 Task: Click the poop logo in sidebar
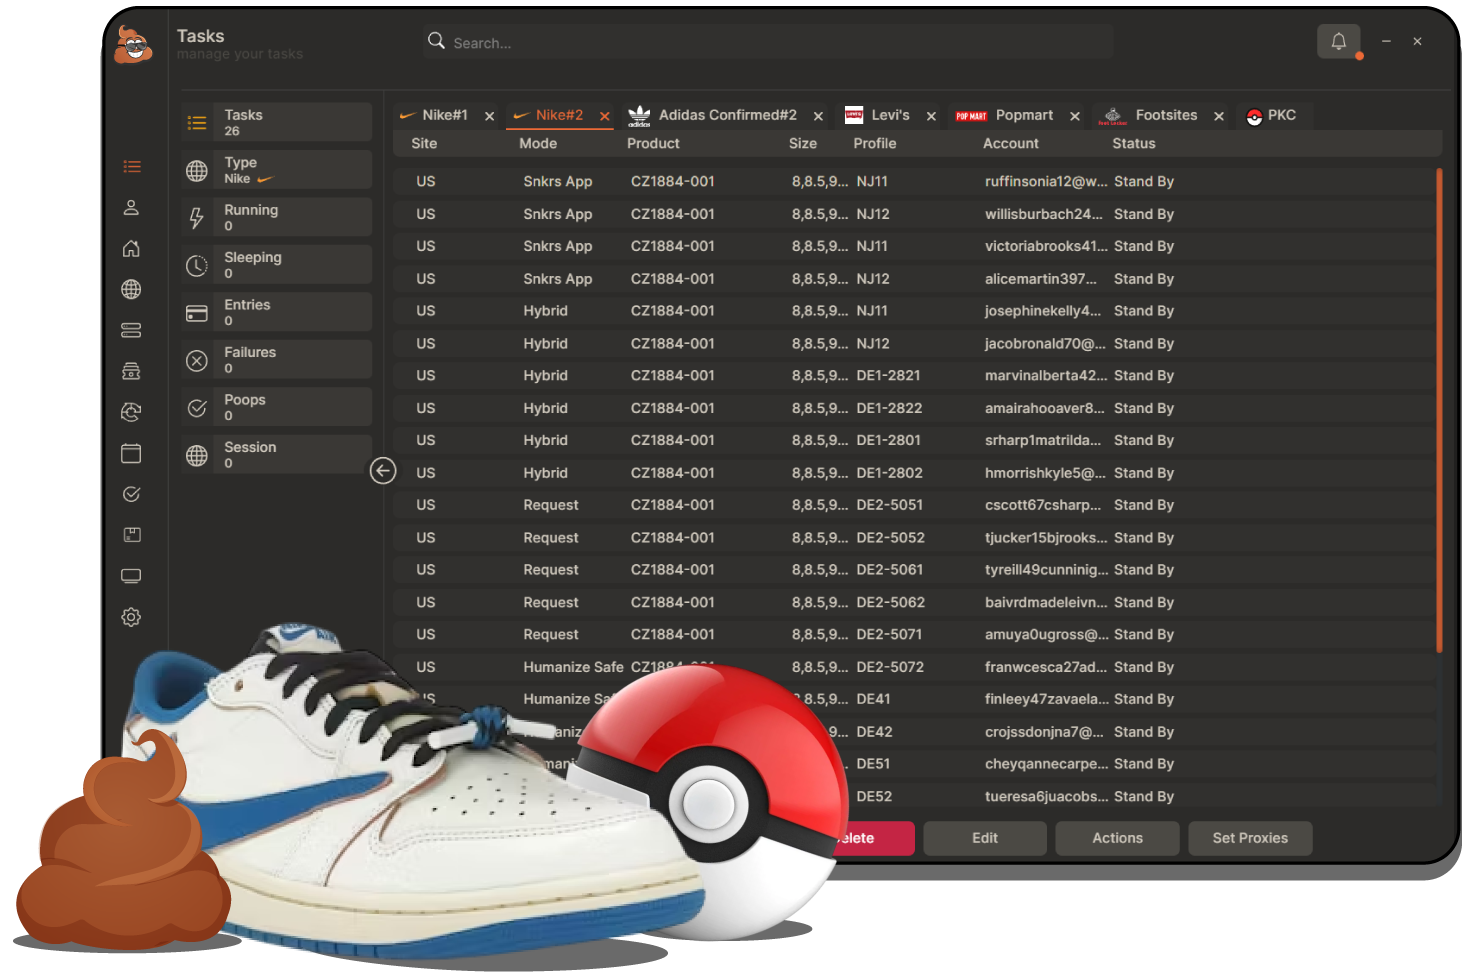point(133,45)
